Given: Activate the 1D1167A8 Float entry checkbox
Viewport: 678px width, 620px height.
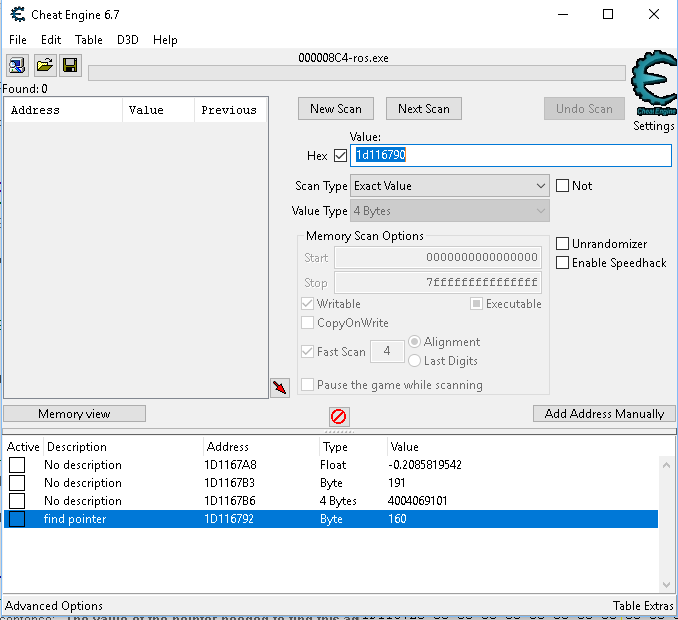Looking at the screenshot, I should [17, 465].
